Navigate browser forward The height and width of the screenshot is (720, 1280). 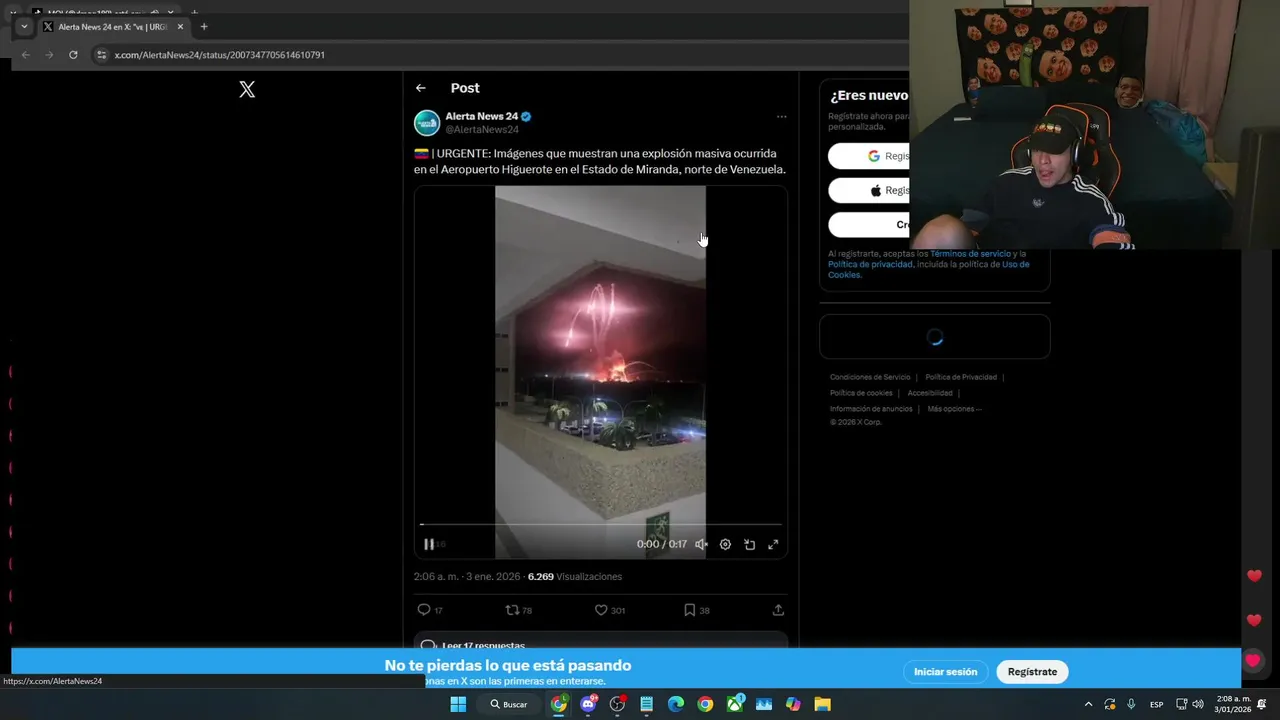[49, 55]
